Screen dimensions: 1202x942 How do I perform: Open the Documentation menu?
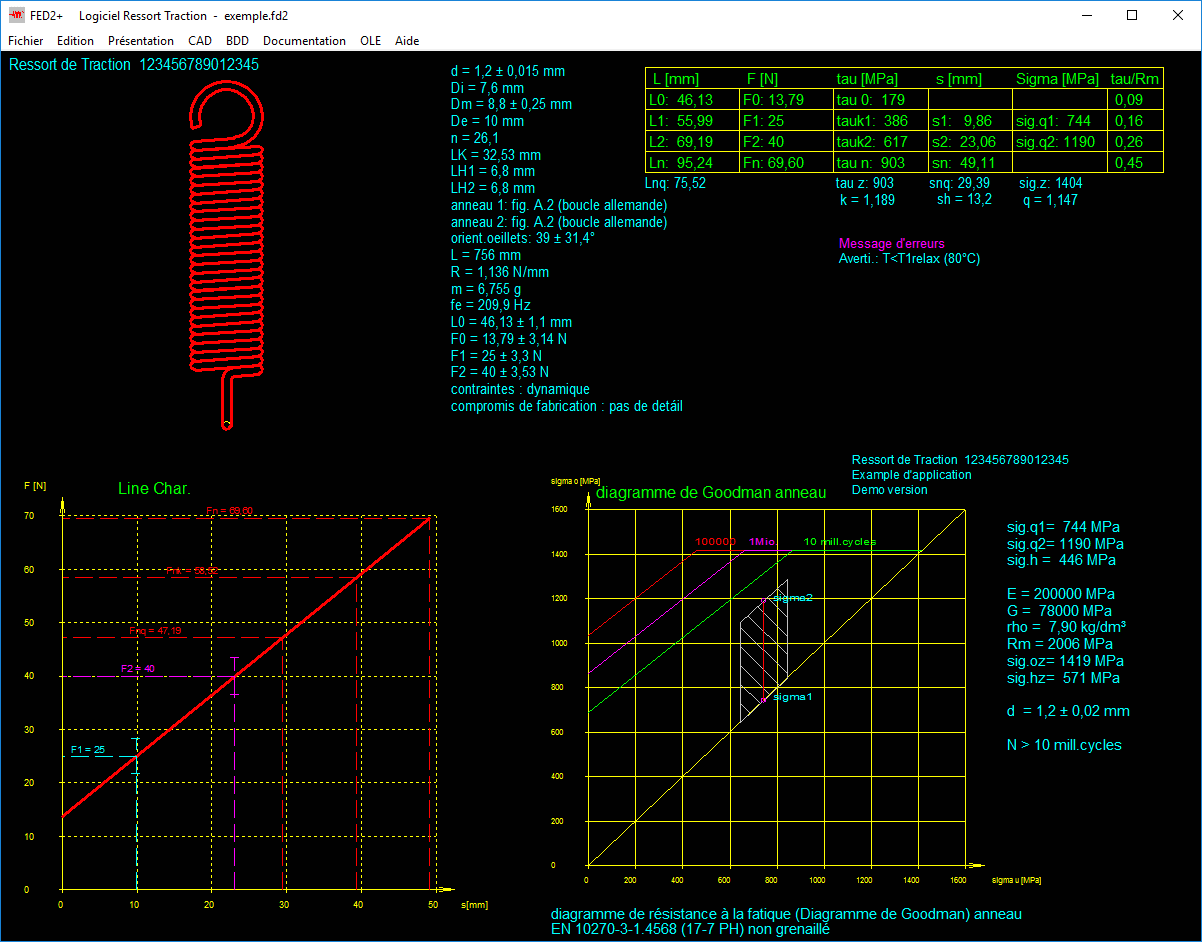[304, 41]
